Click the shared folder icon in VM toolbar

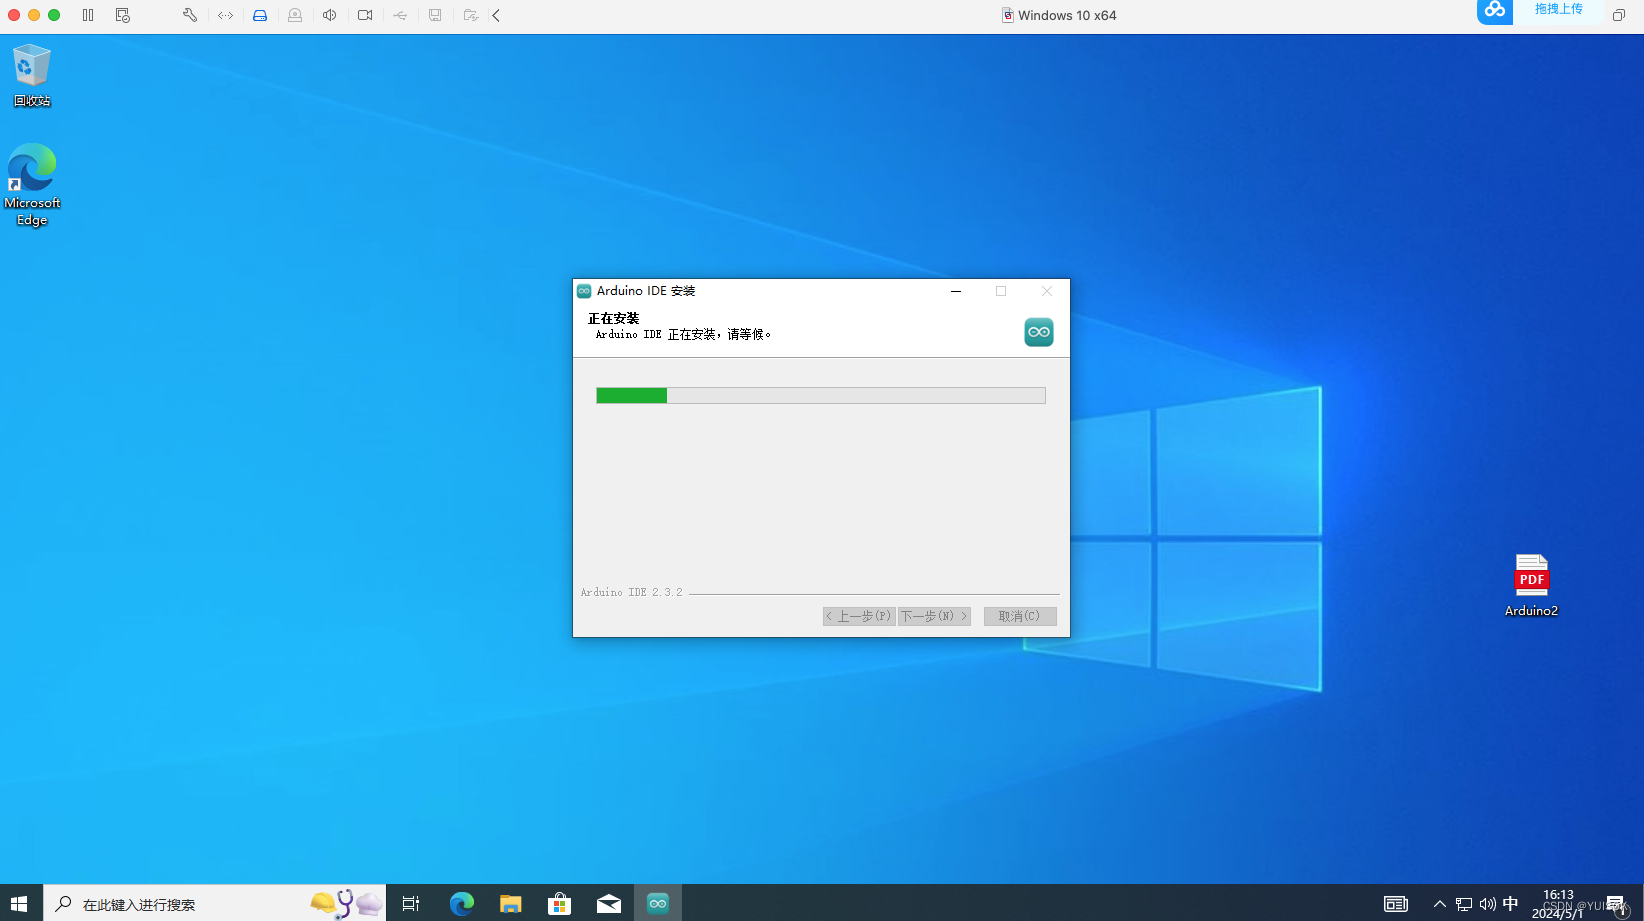[x=471, y=15]
